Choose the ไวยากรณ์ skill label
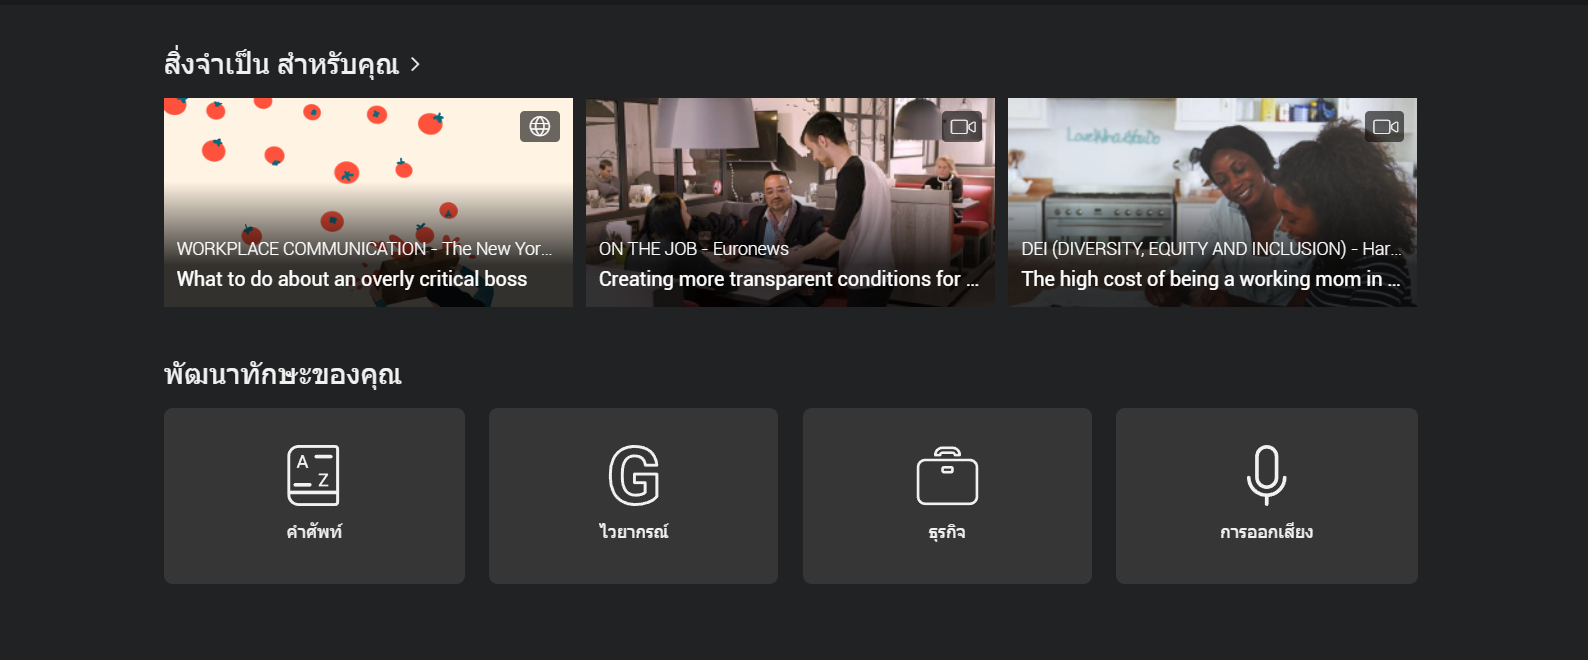Image resolution: width=1588 pixels, height=660 pixels. 634,532
